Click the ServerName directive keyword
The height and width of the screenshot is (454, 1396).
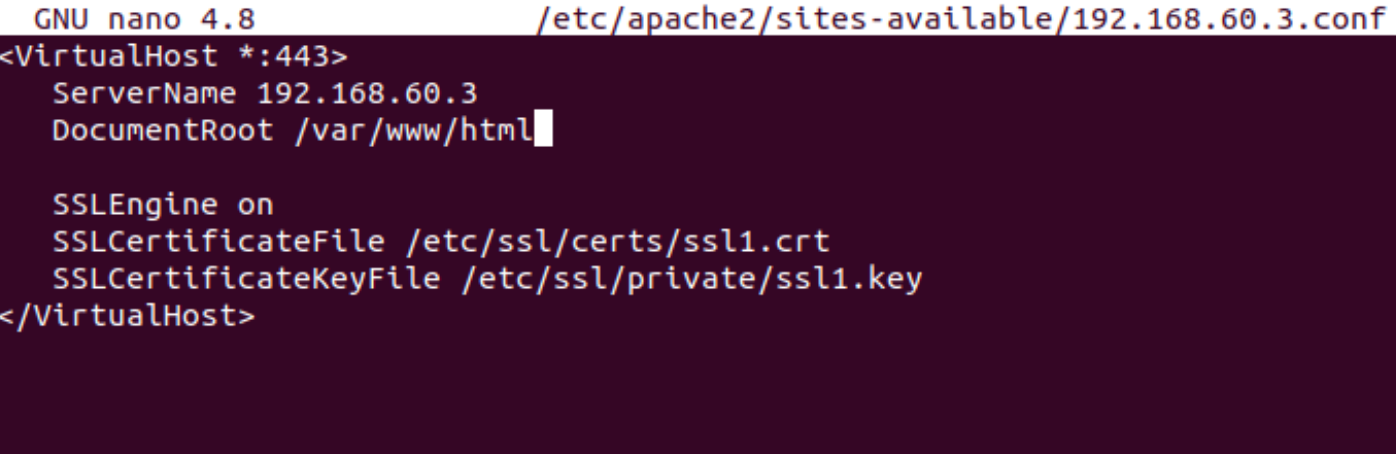(x=145, y=94)
